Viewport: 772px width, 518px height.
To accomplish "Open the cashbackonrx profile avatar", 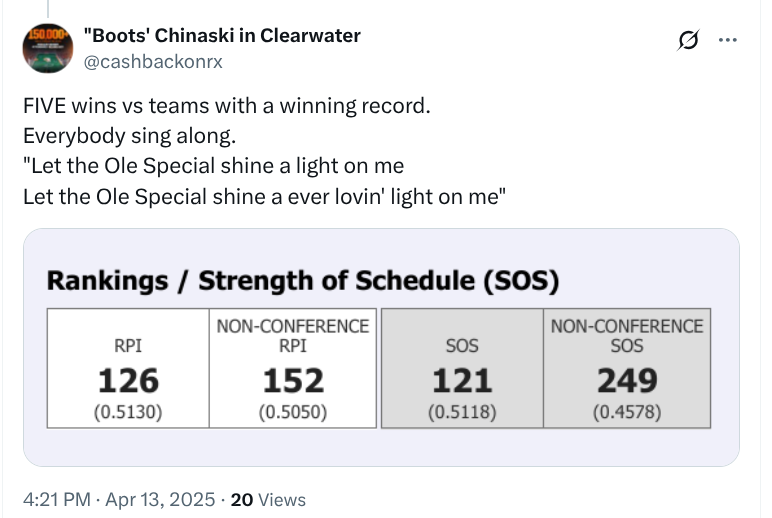I will click(x=48, y=48).
